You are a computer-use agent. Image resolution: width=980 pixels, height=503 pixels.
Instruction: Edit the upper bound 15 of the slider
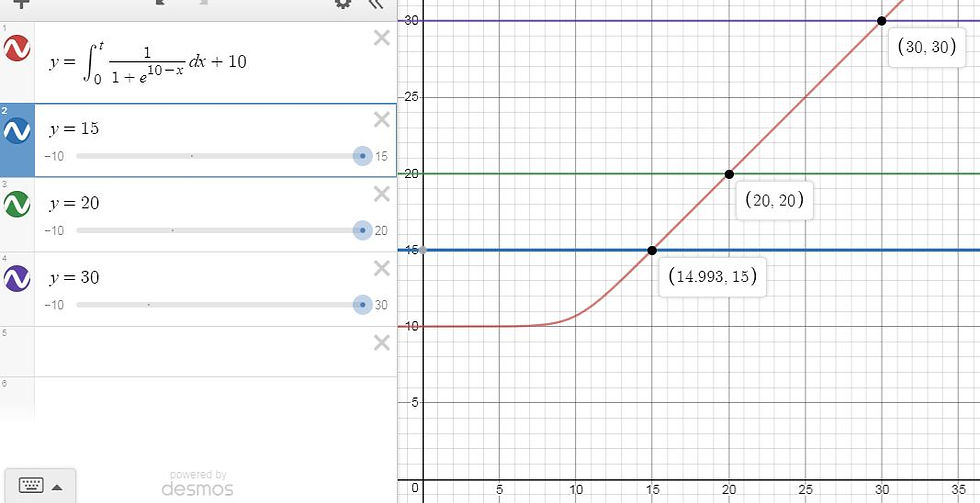tap(381, 156)
